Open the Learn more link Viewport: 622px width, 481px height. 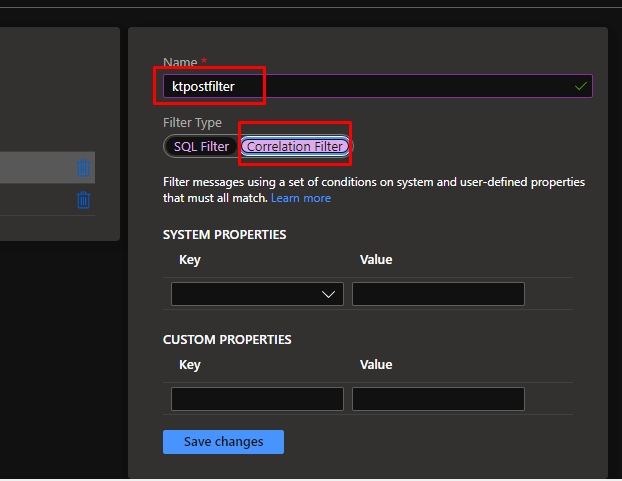point(301,198)
